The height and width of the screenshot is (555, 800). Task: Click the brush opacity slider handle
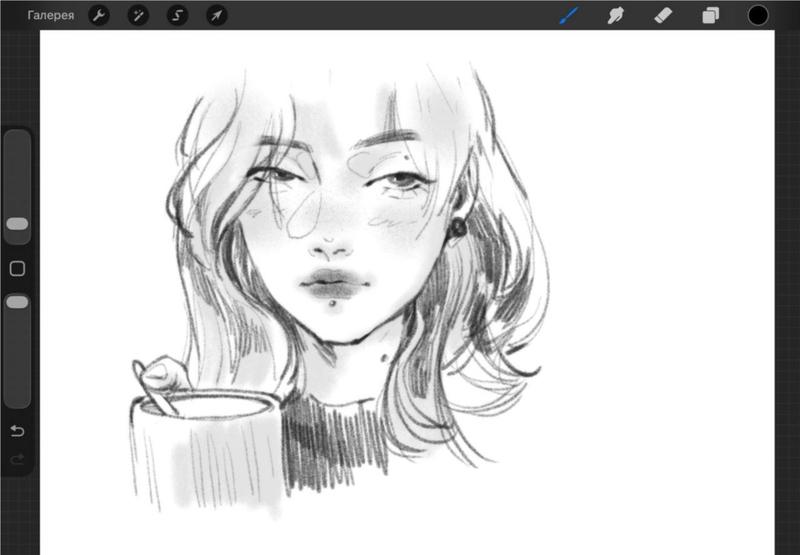17,302
